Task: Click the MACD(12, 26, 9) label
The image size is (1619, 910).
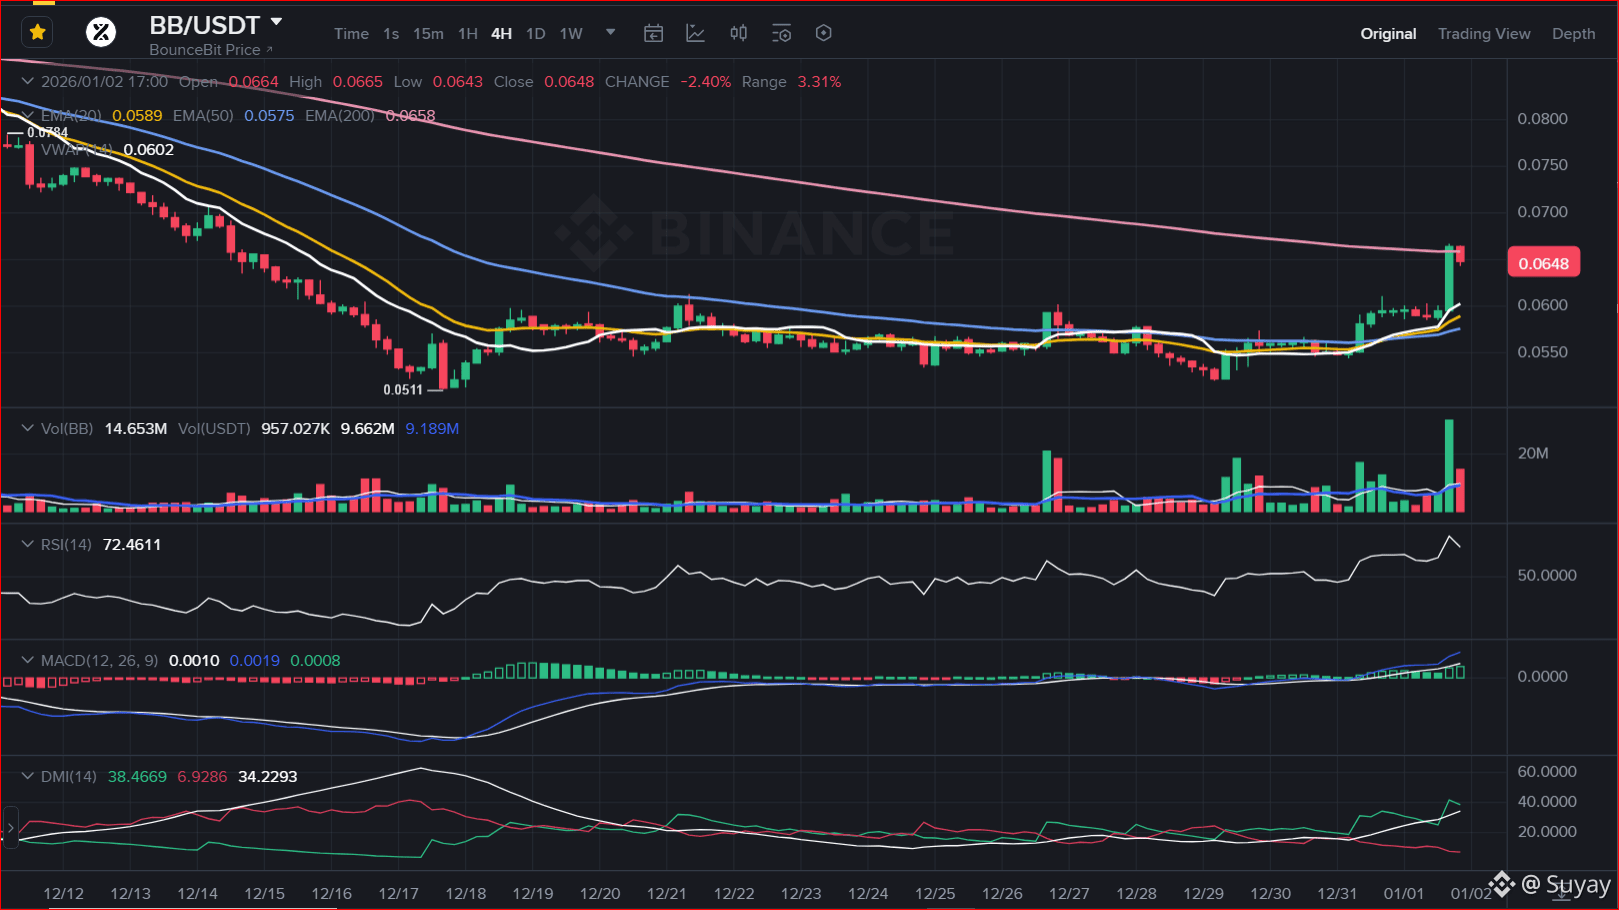Action: click(x=100, y=661)
